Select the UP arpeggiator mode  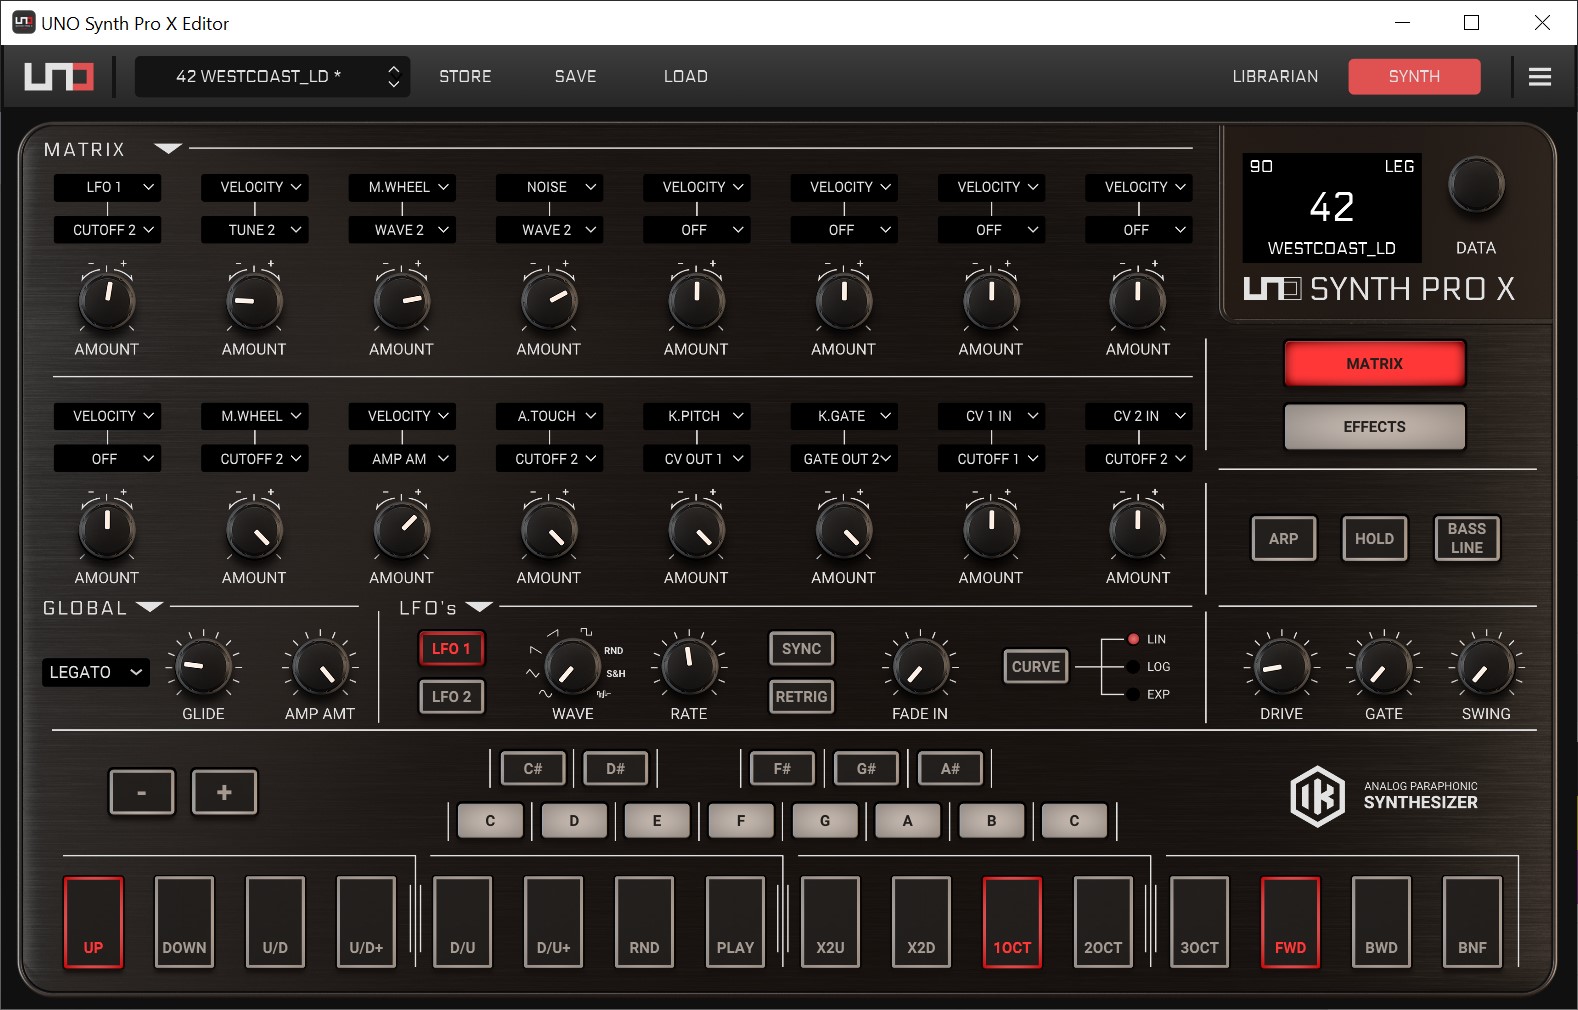(x=93, y=922)
